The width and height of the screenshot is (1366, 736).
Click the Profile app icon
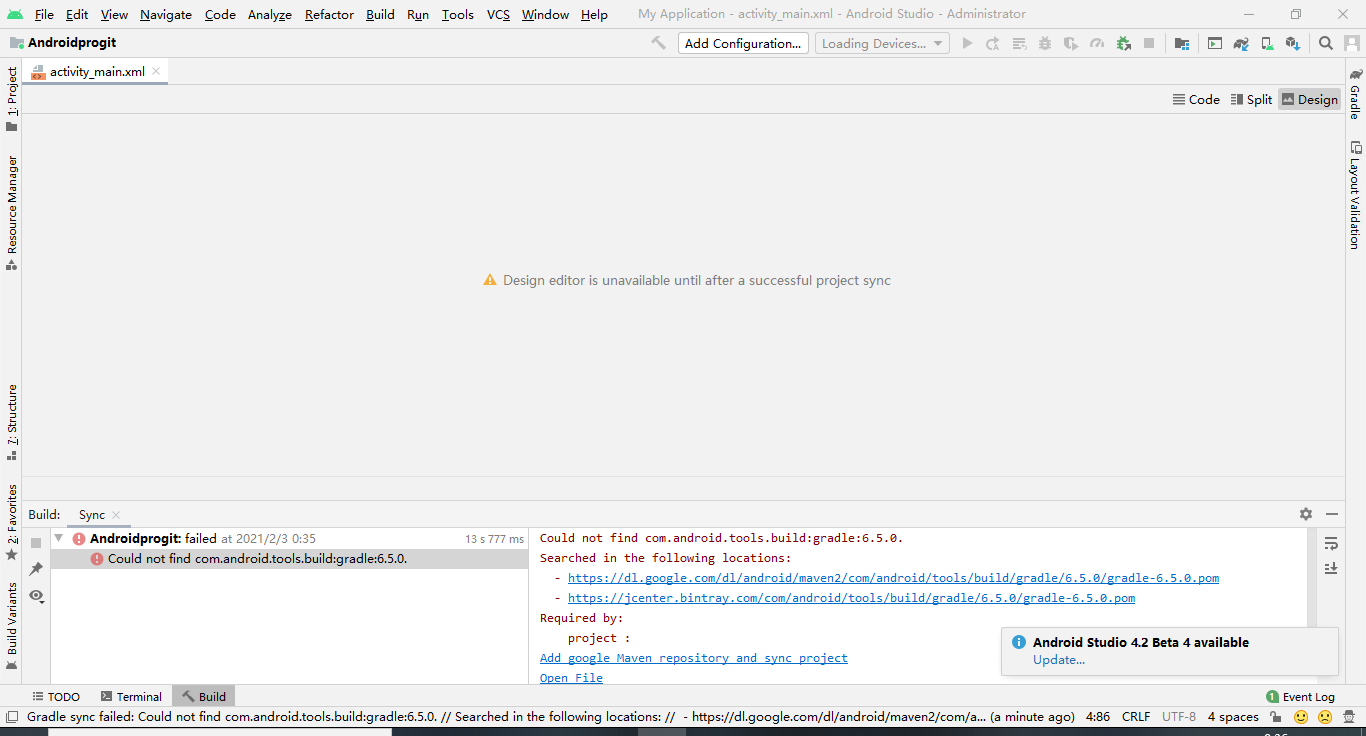coord(1097,43)
